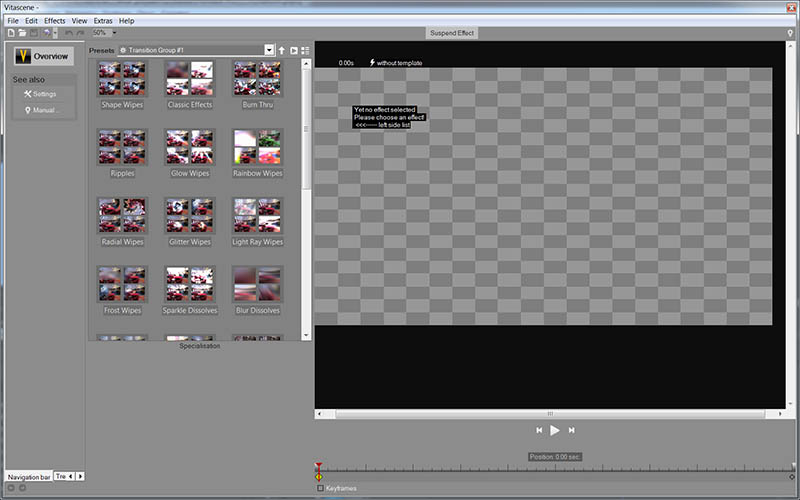Select the Sparkle Dissolves preset group
The width and height of the screenshot is (800, 500).
click(190, 290)
